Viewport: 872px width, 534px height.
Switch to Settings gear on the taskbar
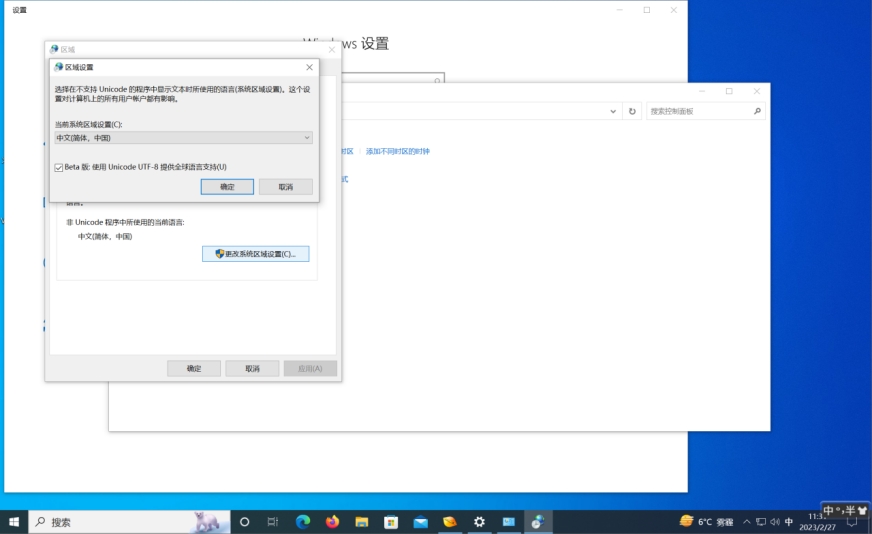click(x=479, y=522)
